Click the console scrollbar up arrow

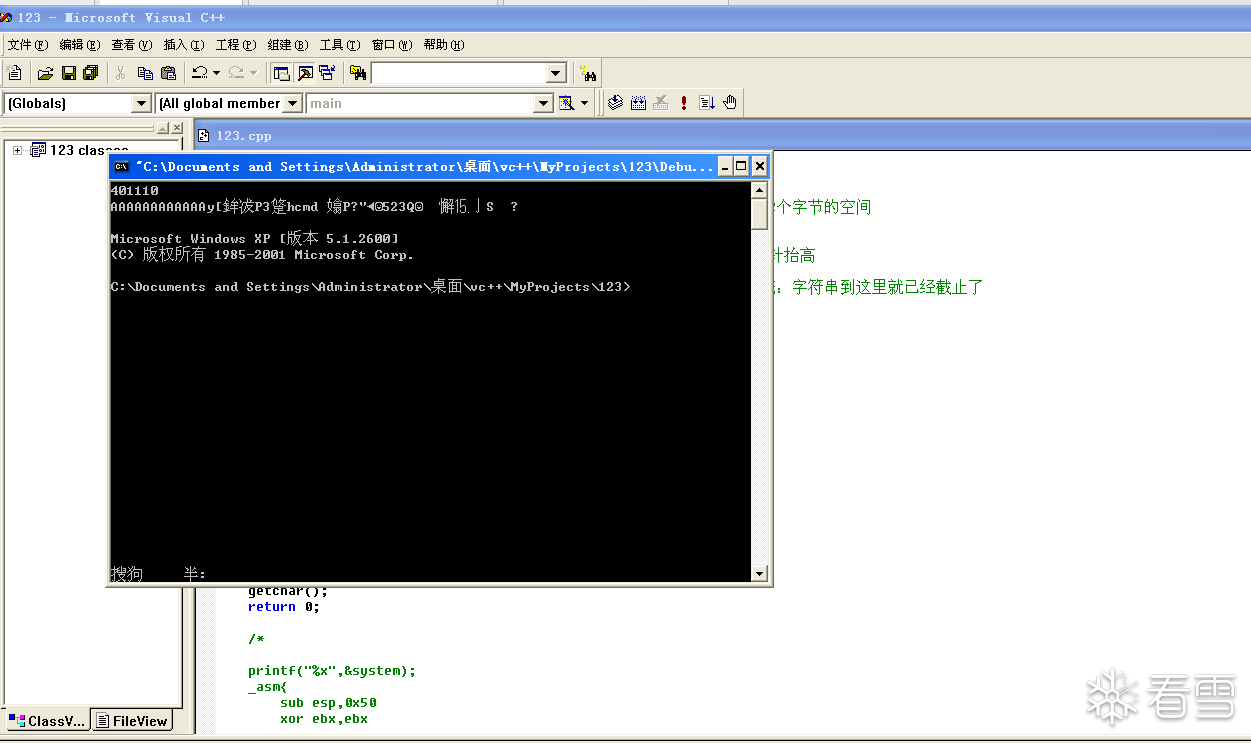(x=759, y=190)
